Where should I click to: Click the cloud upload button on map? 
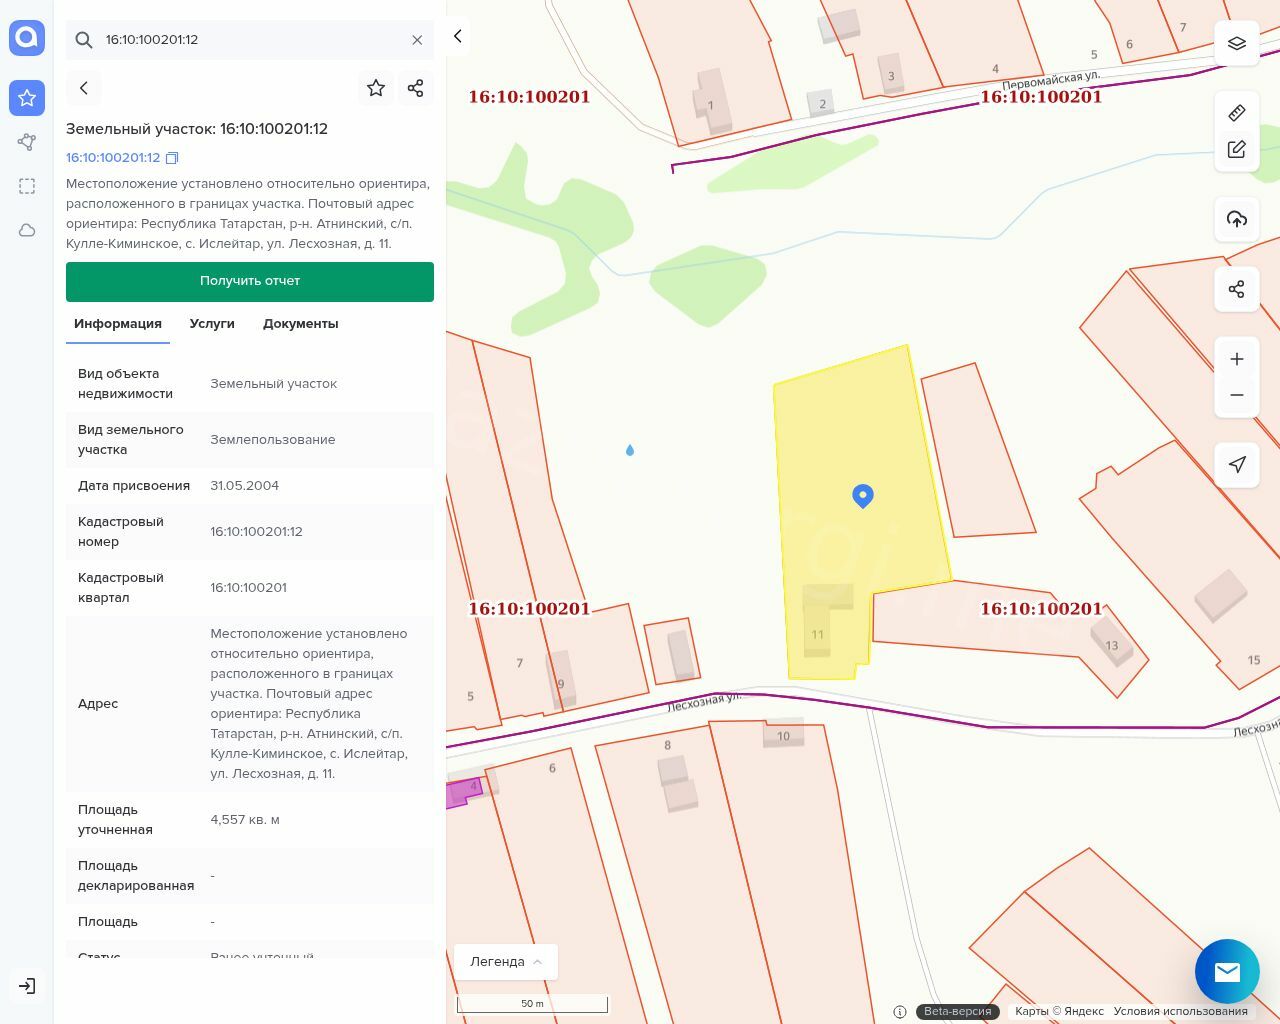point(1237,219)
